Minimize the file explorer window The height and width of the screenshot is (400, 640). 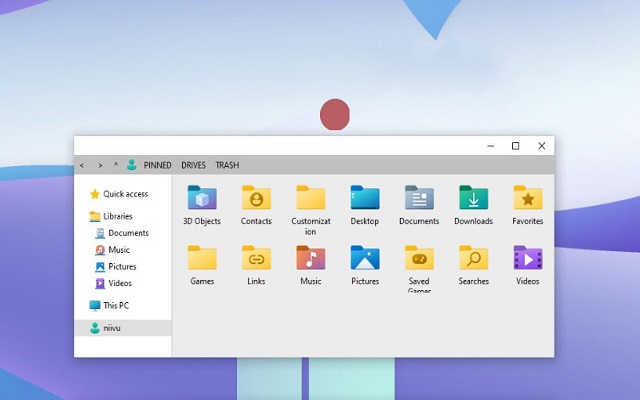pyautogui.click(x=491, y=146)
